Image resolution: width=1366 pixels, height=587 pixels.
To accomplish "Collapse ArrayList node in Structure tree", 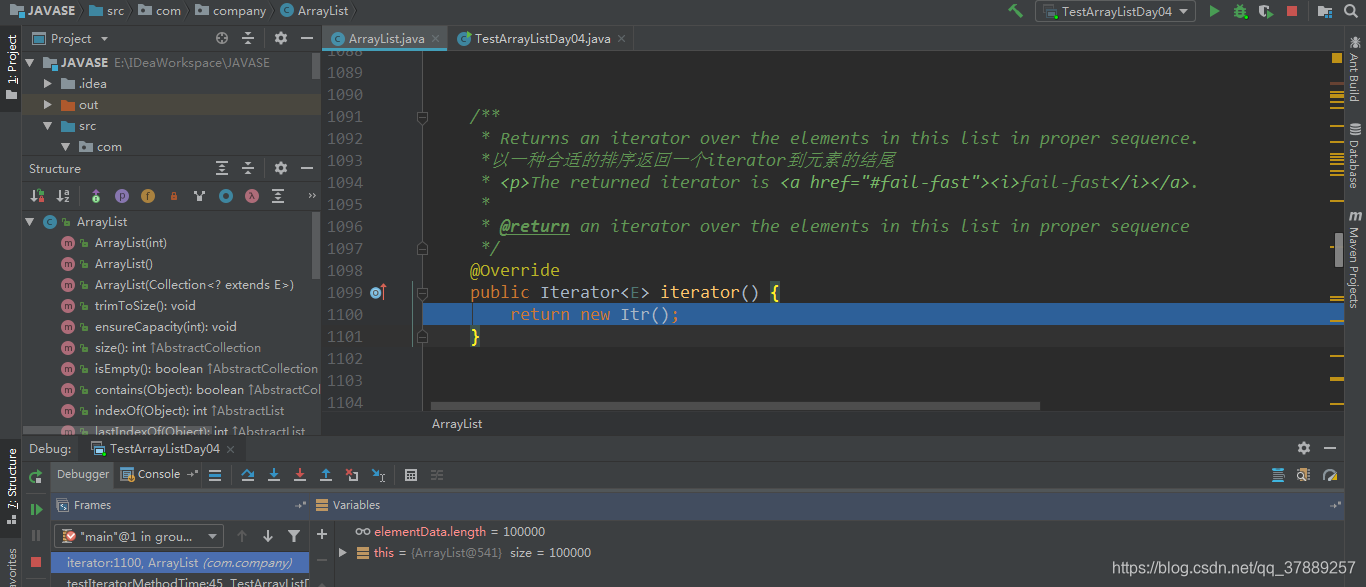I will click(x=30, y=222).
